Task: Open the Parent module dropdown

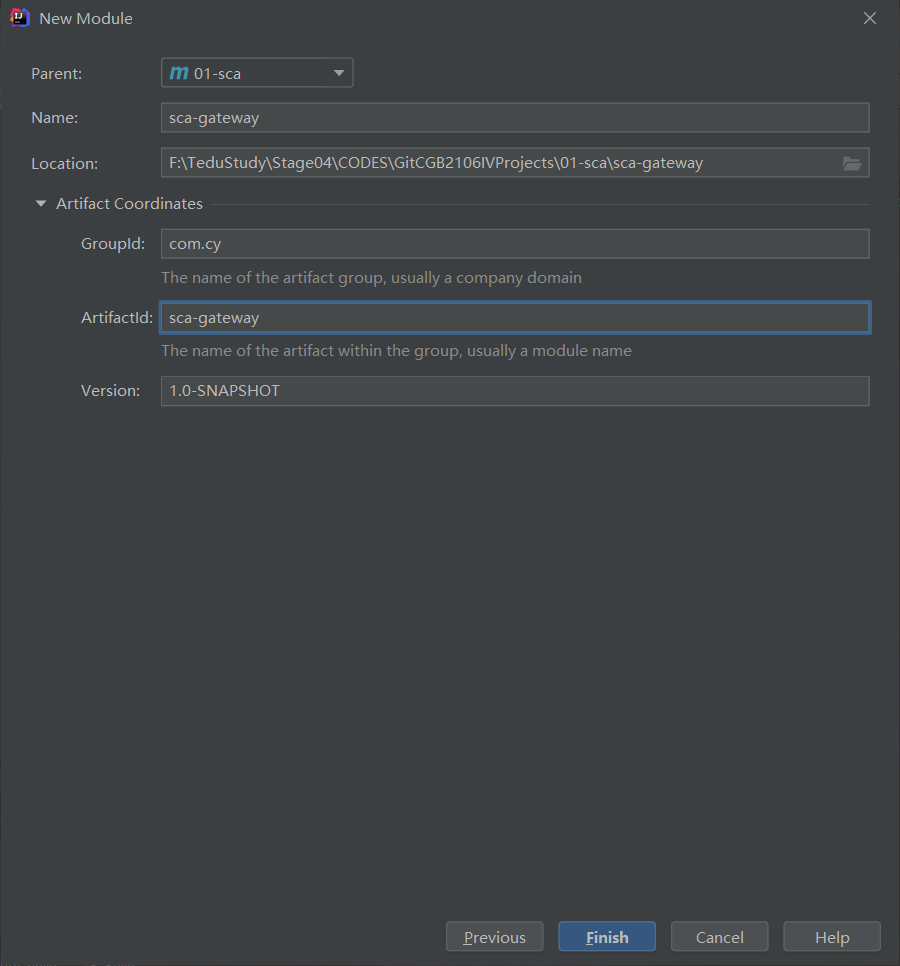Action: (x=257, y=73)
